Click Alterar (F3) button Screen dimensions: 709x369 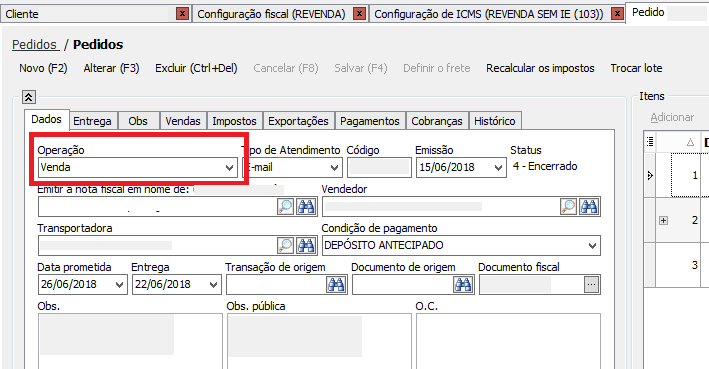pyautogui.click(x=111, y=68)
